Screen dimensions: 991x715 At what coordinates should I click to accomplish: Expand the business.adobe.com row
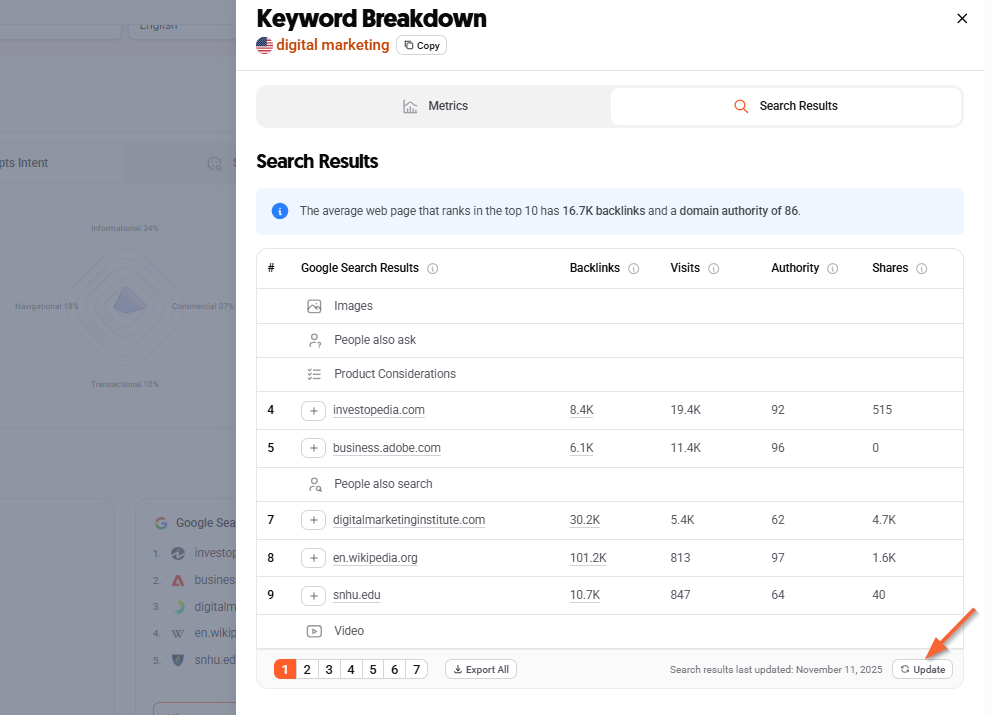click(x=313, y=448)
